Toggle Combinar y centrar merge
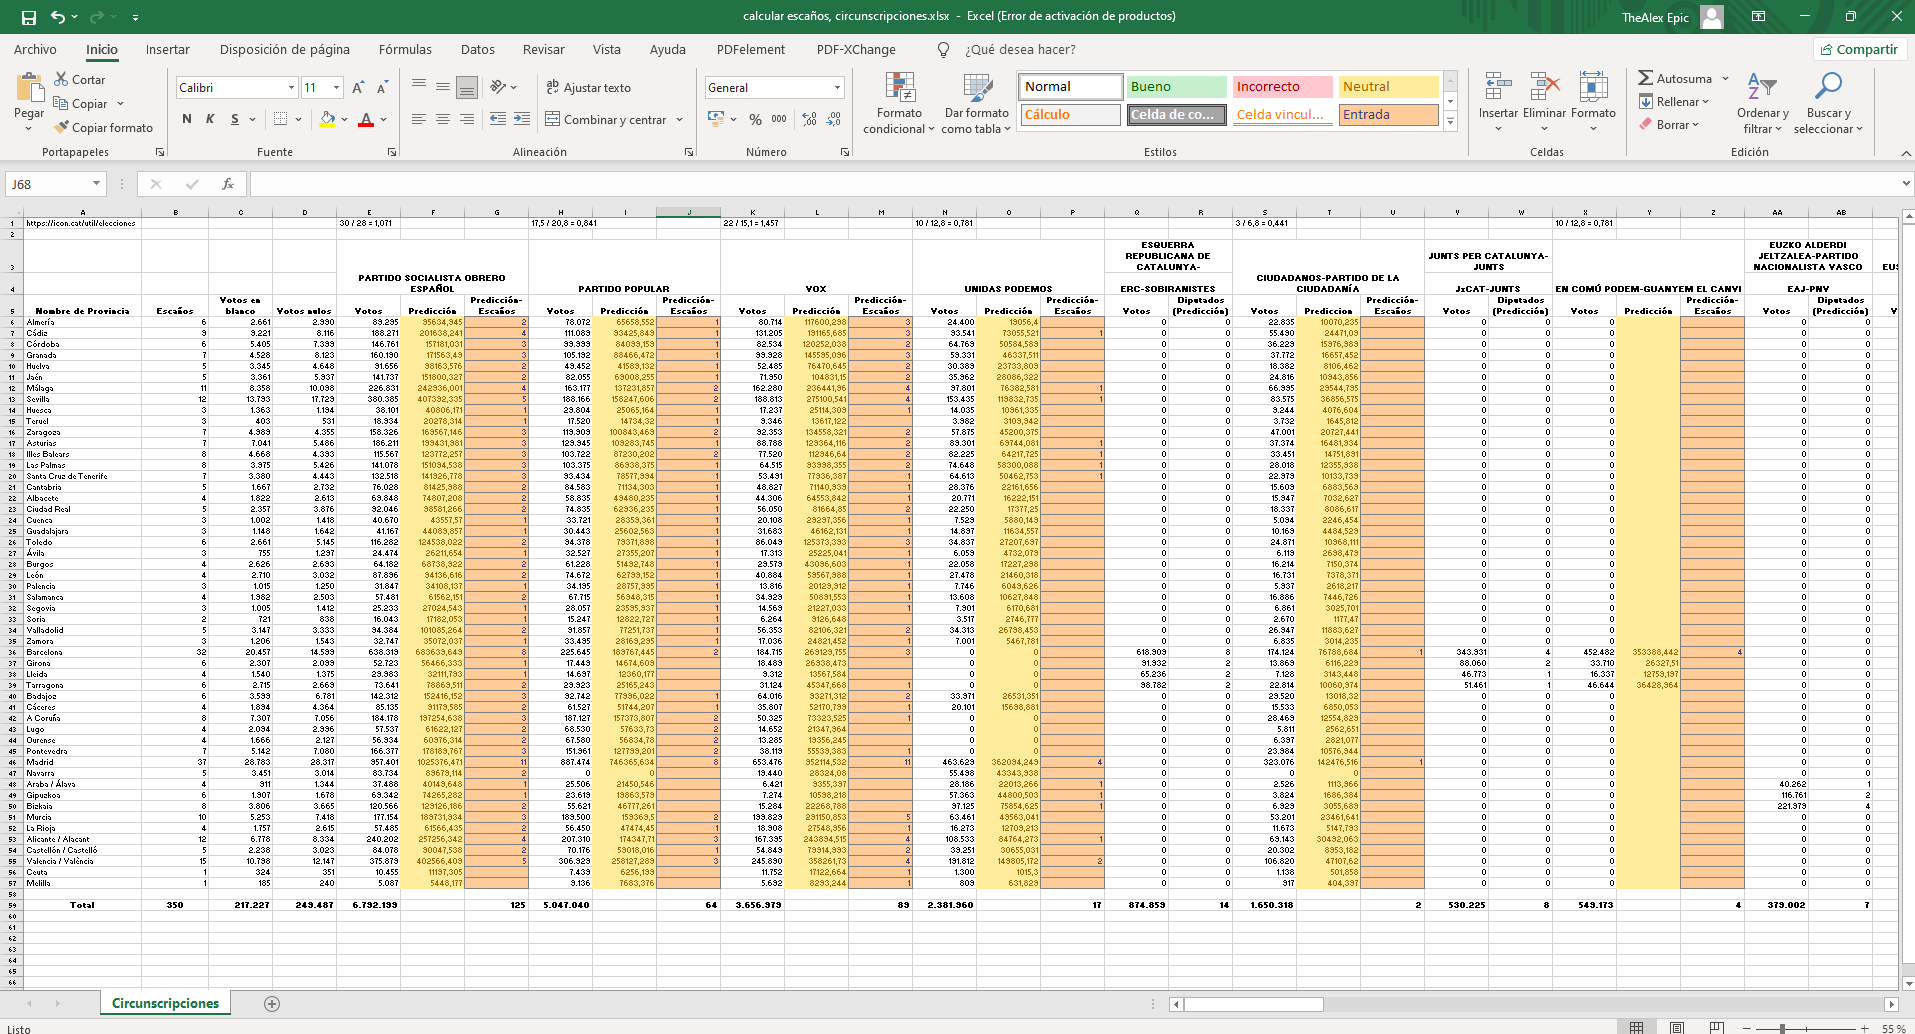Viewport: 1915px width, 1034px height. pos(606,119)
